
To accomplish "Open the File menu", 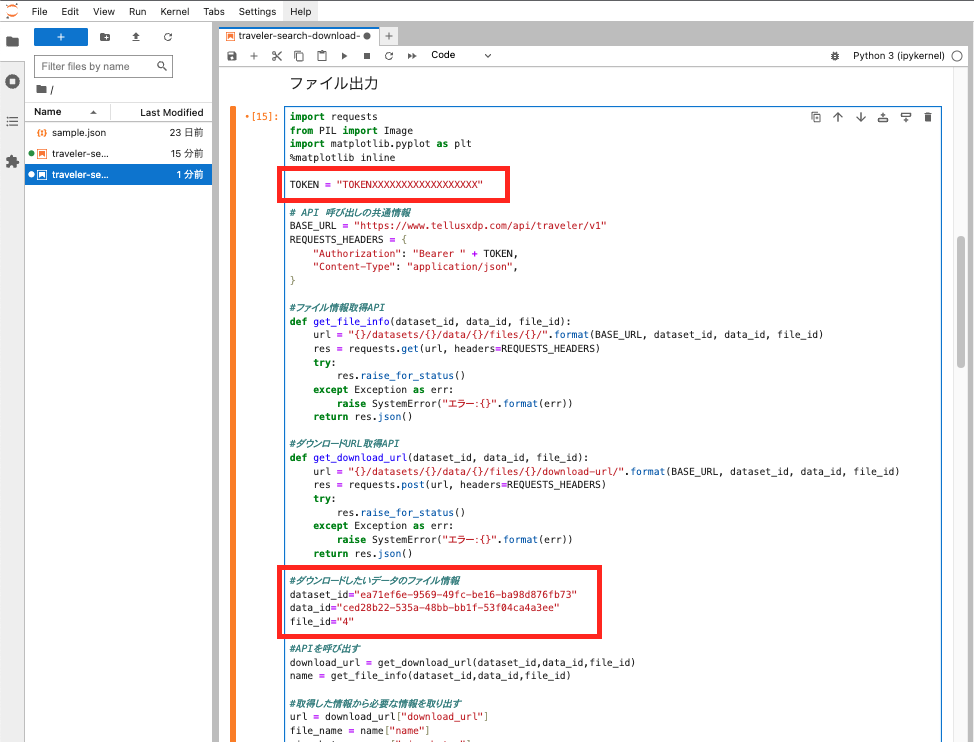I will click(39, 11).
